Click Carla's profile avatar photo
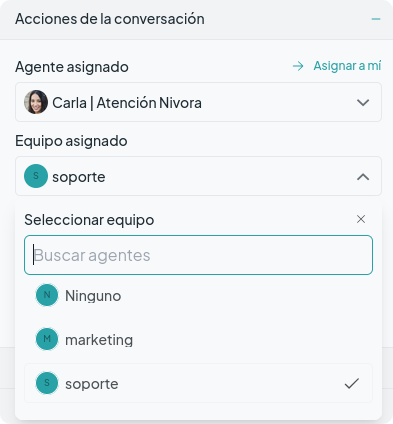 tap(36, 102)
